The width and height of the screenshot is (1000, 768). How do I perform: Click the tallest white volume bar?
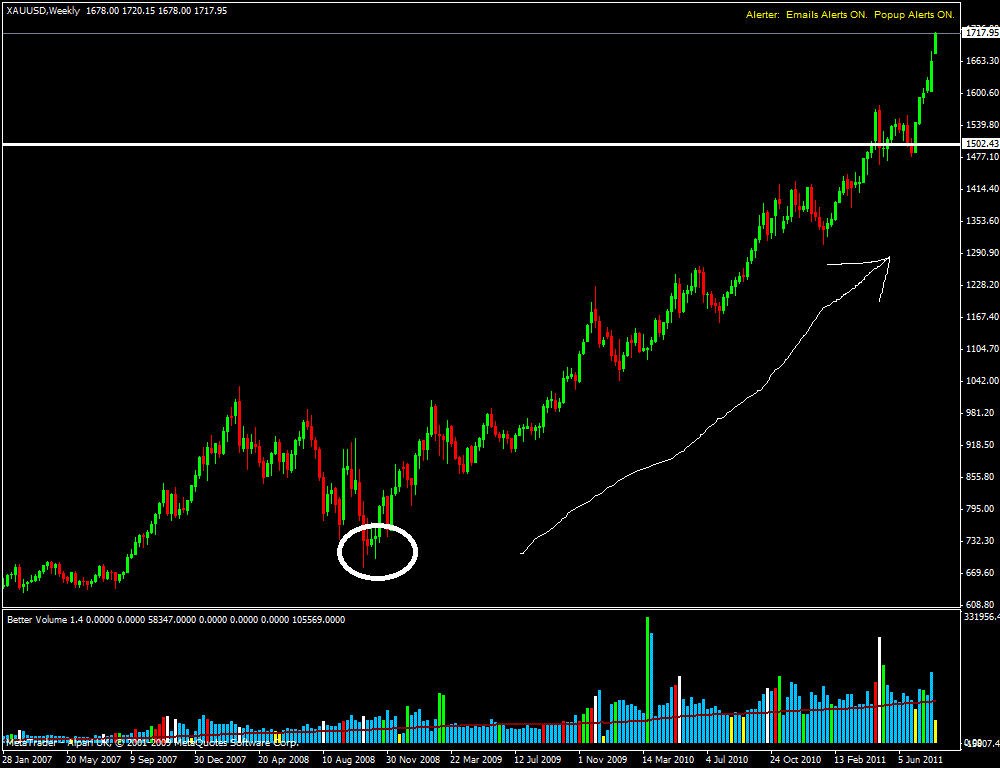pyautogui.click(x=879, y=690)
